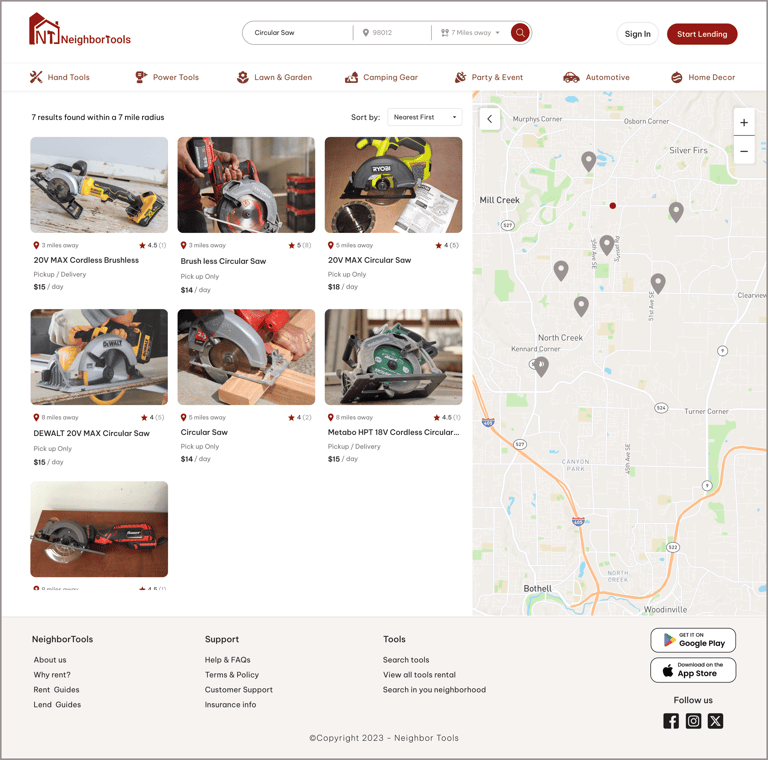This screenshot has height=760, width=768.
Task: Expand the 7 Miles away distance dropdown
Action: coord(470,33)
